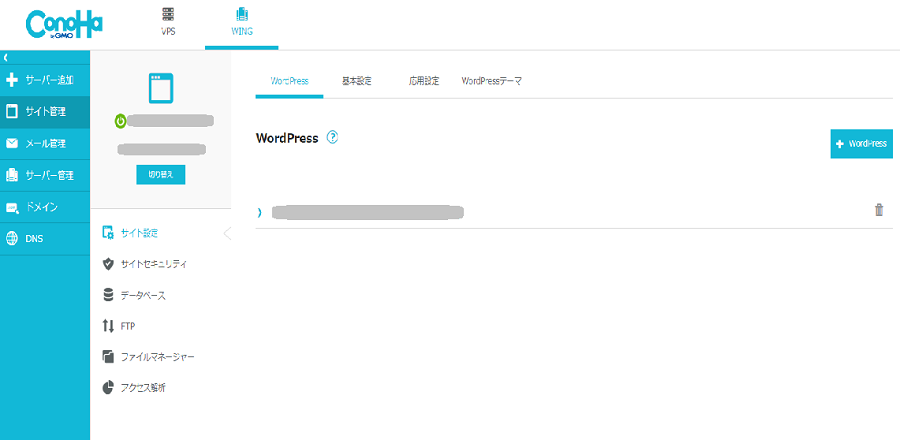Screen dimensions: 900x440
Task: Click the ドメイン icon
Action: tap(12, 207)
